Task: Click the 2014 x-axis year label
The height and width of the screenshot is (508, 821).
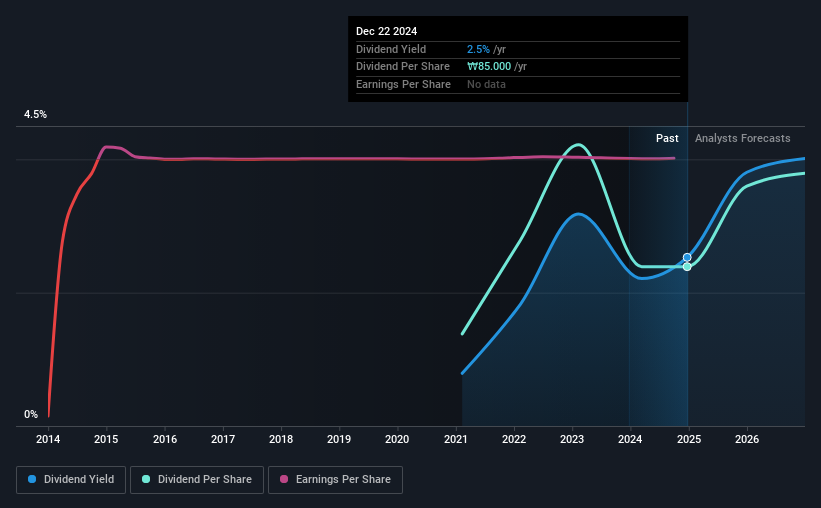Action: 48,439
